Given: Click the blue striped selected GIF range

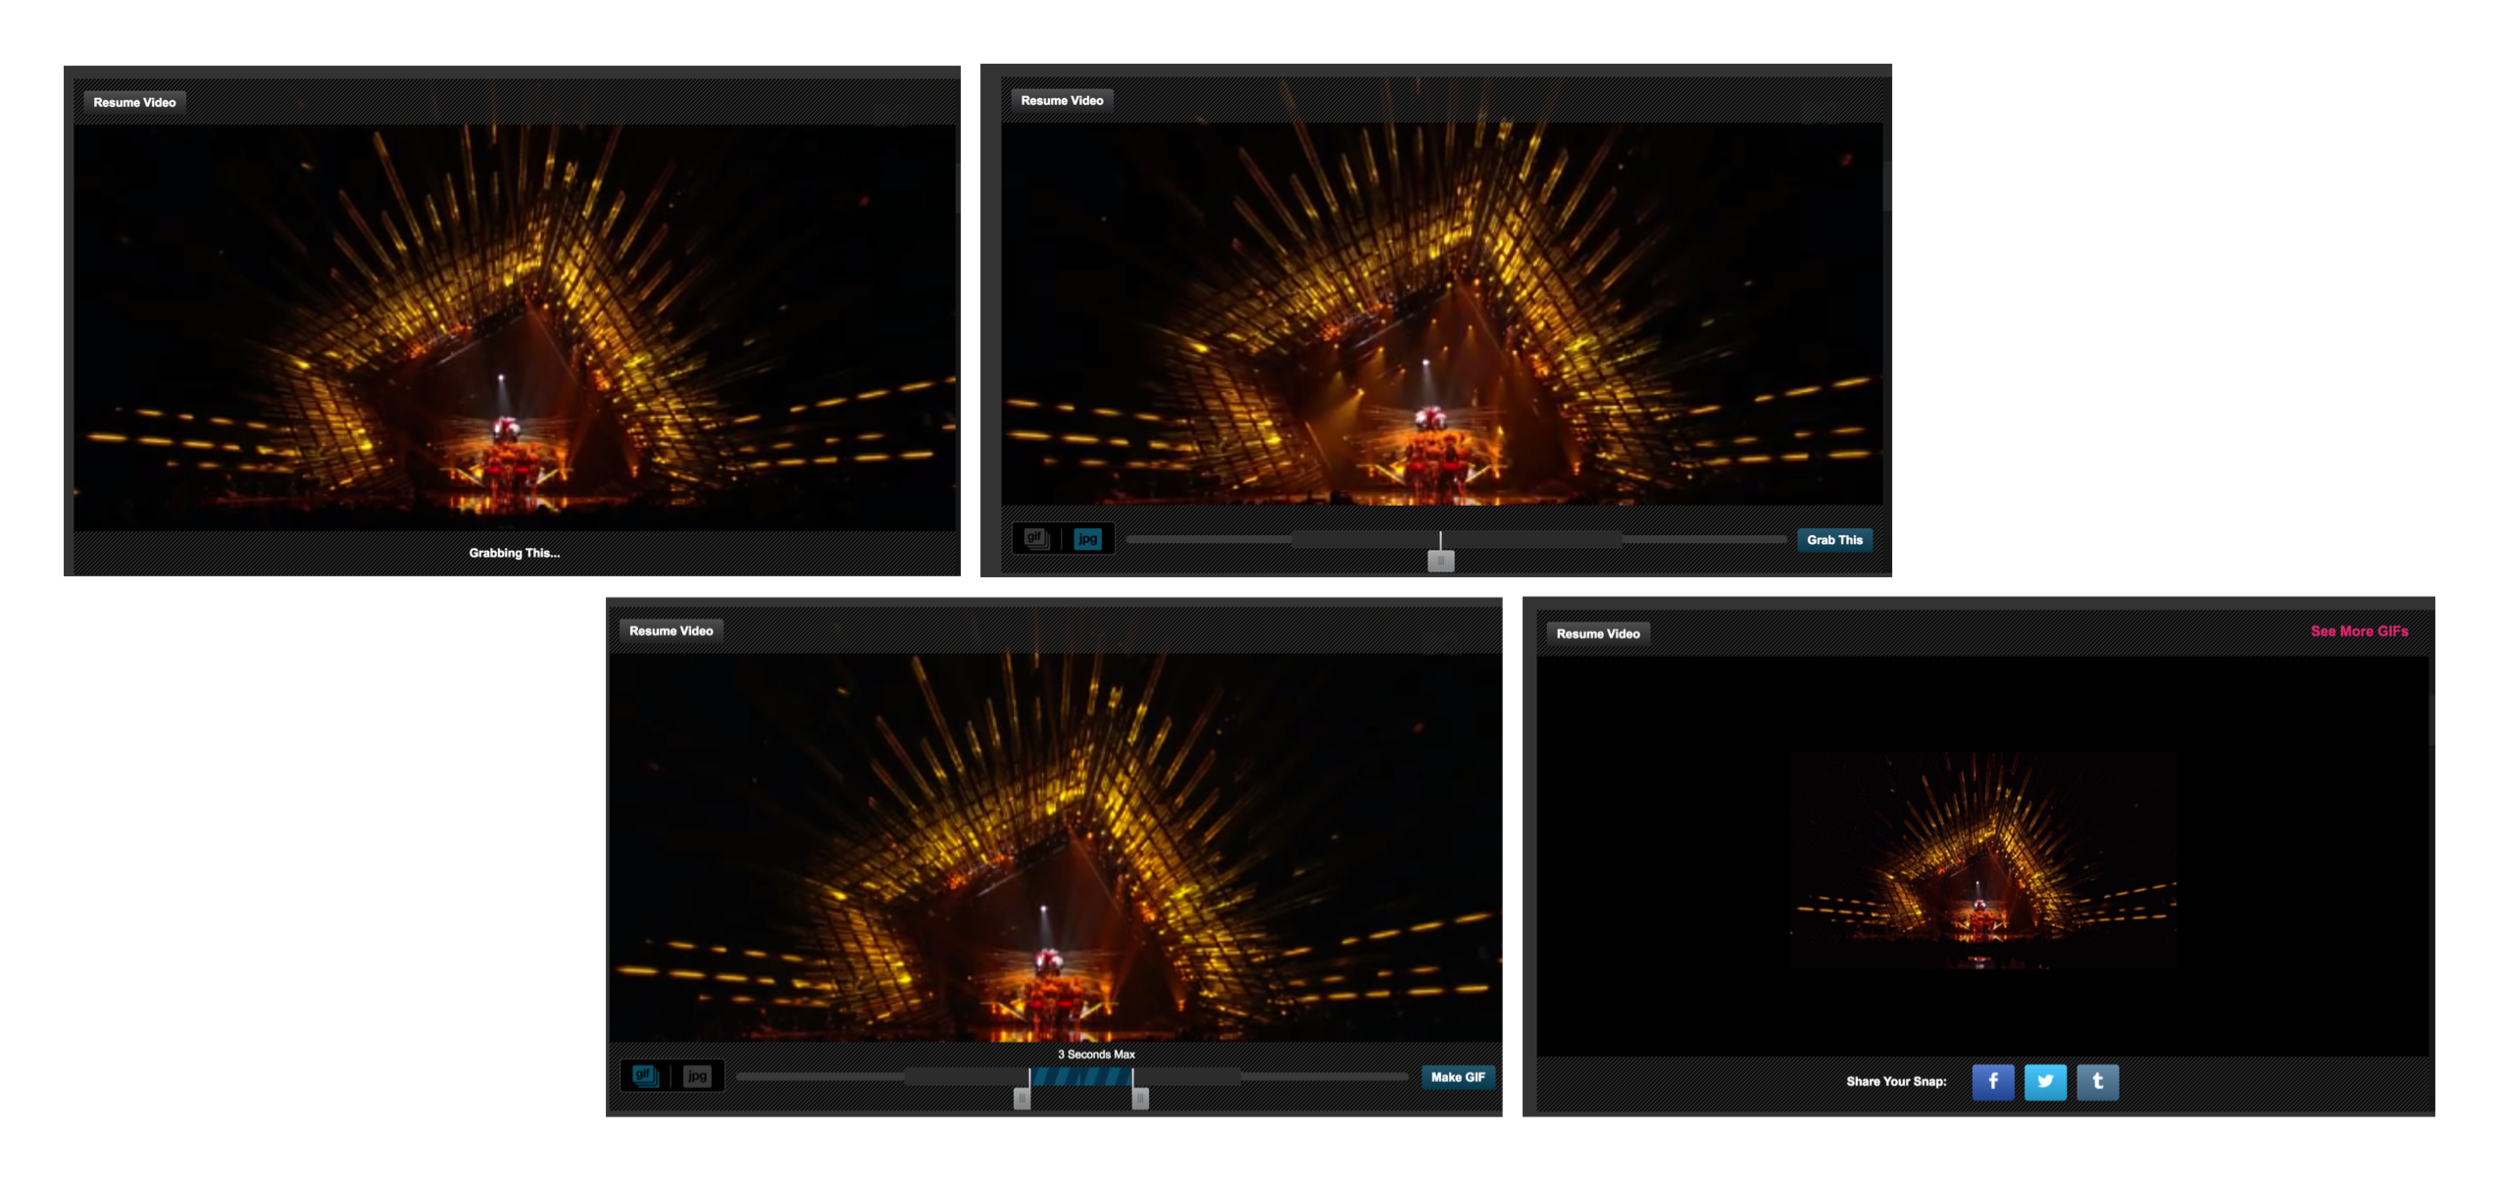Looking at the screenshot, I should tap(1081, 1077).
